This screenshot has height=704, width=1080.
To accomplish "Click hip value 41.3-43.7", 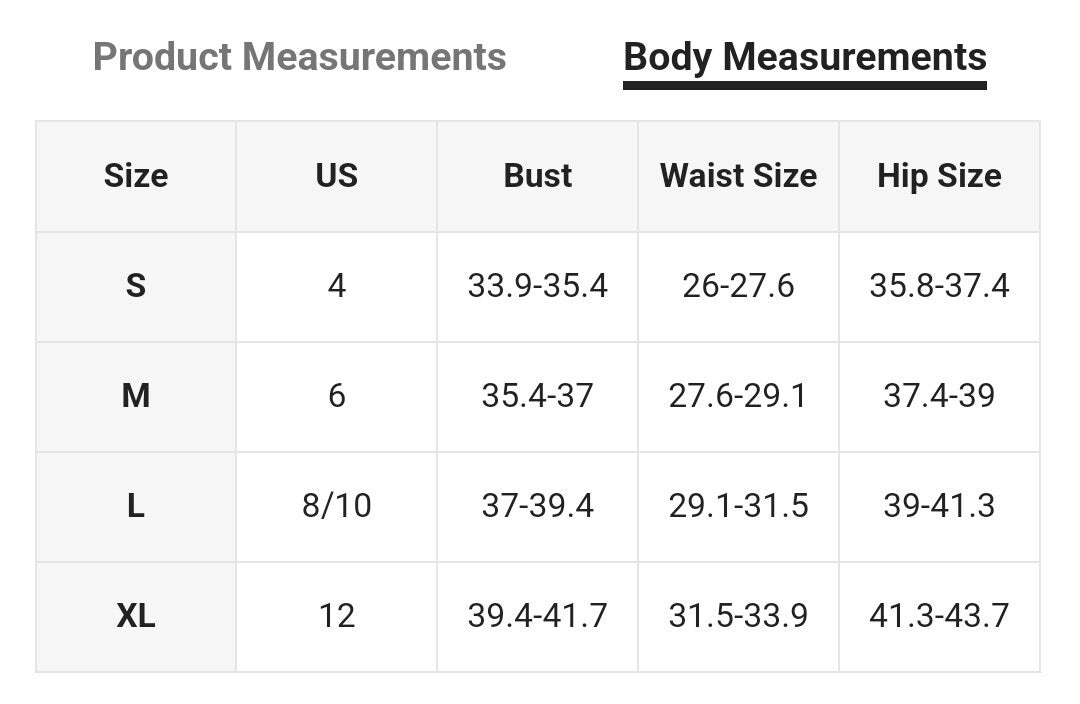I will pyautogui.click(x=939, y=616).
